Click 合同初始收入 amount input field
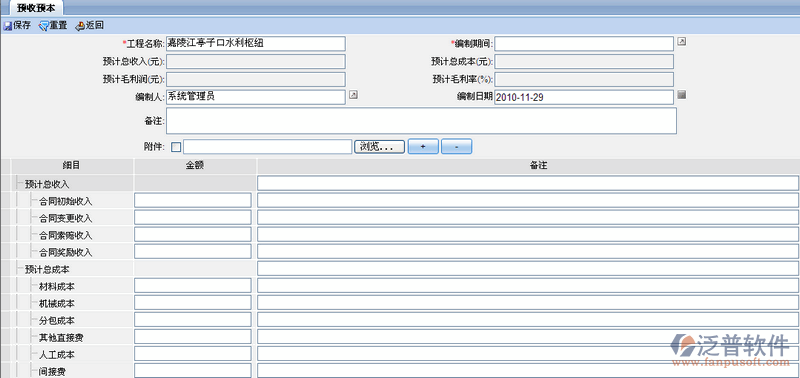Screen dimensions: 800x378 pos(193,200)
